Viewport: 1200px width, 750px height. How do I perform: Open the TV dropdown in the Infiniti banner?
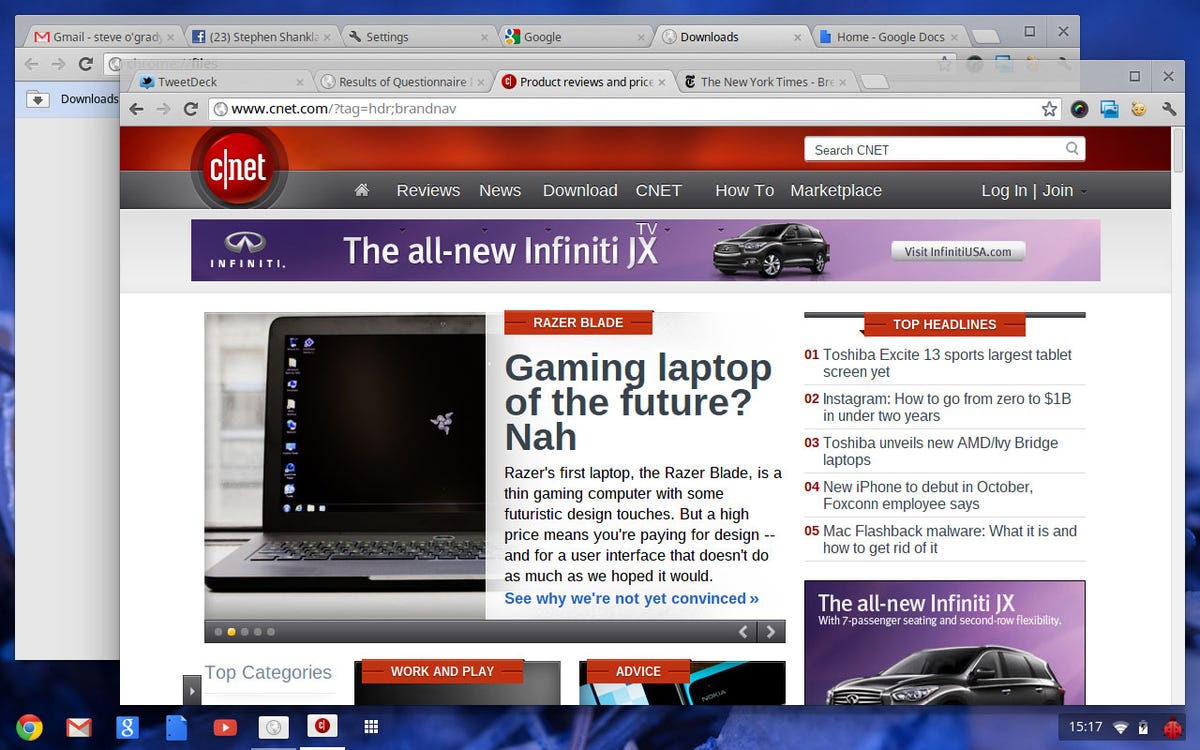pyautogui.click(x=668, y=229)
